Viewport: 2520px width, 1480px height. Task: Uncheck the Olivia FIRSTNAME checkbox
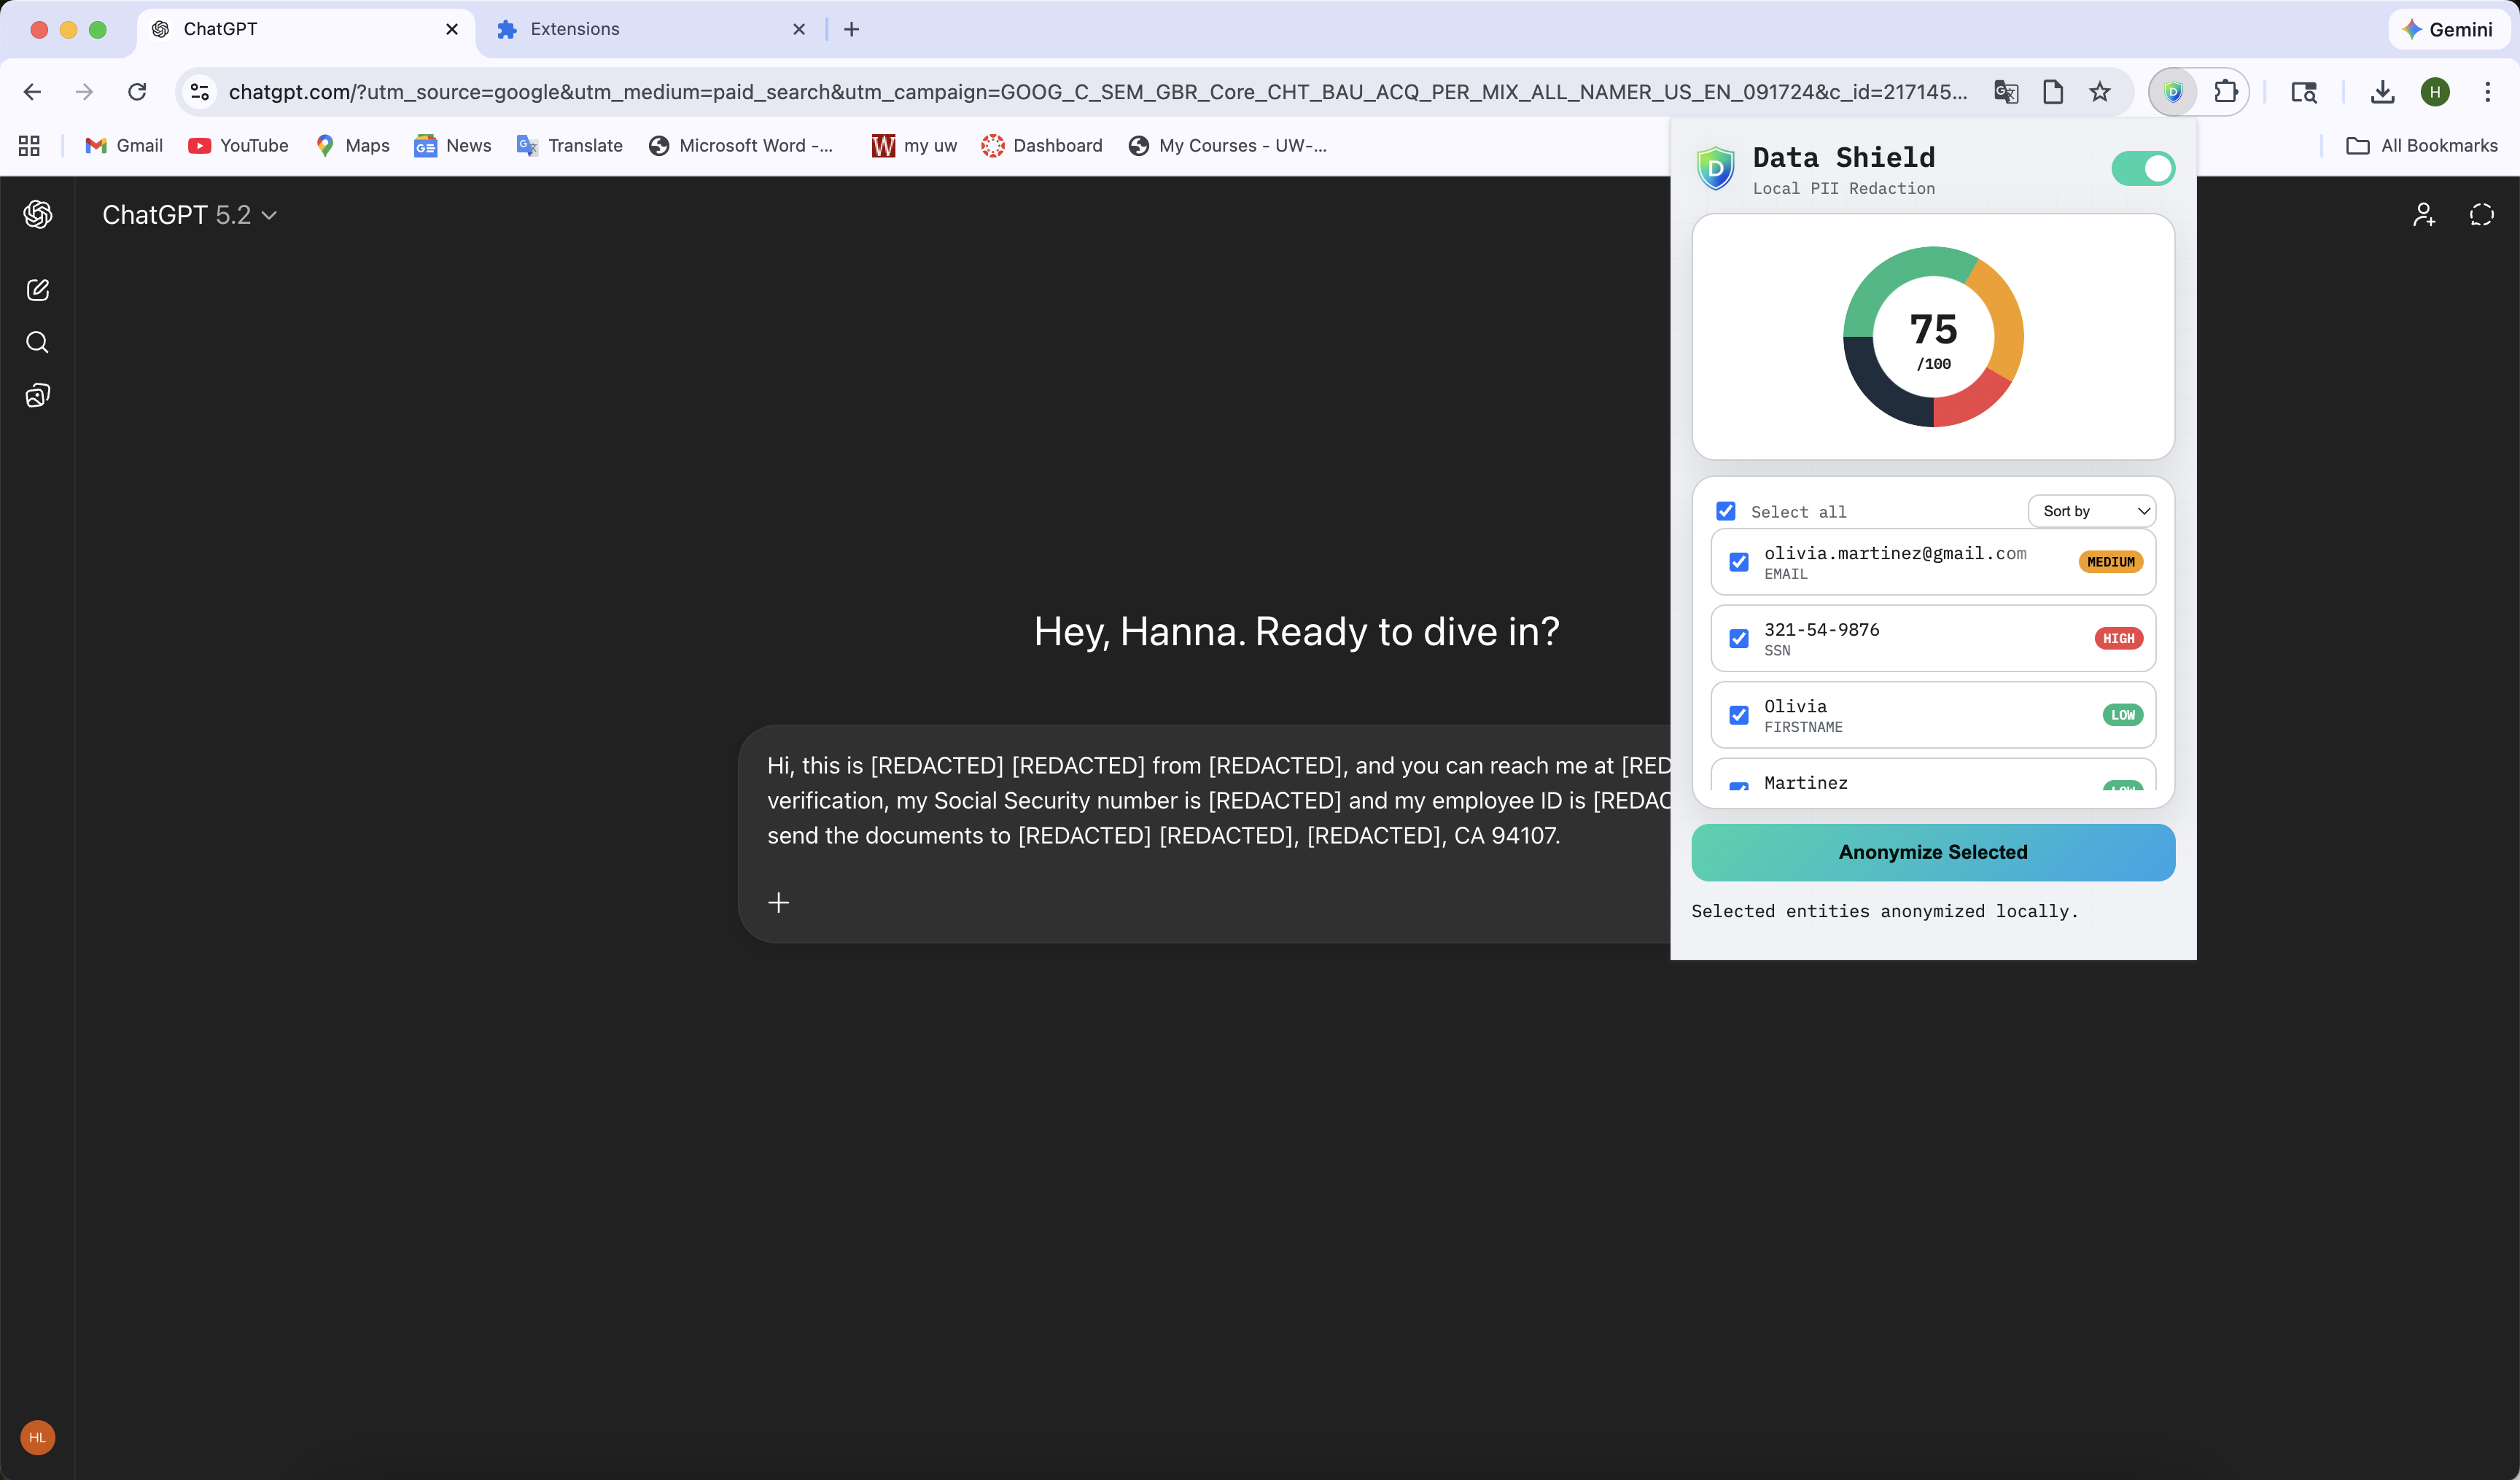[1739, 715]
